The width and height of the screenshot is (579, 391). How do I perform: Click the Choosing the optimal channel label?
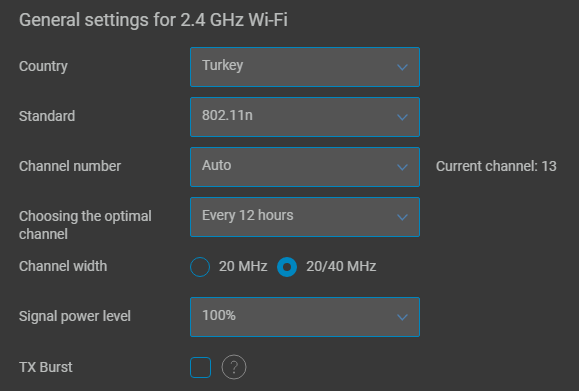(85, 225)
